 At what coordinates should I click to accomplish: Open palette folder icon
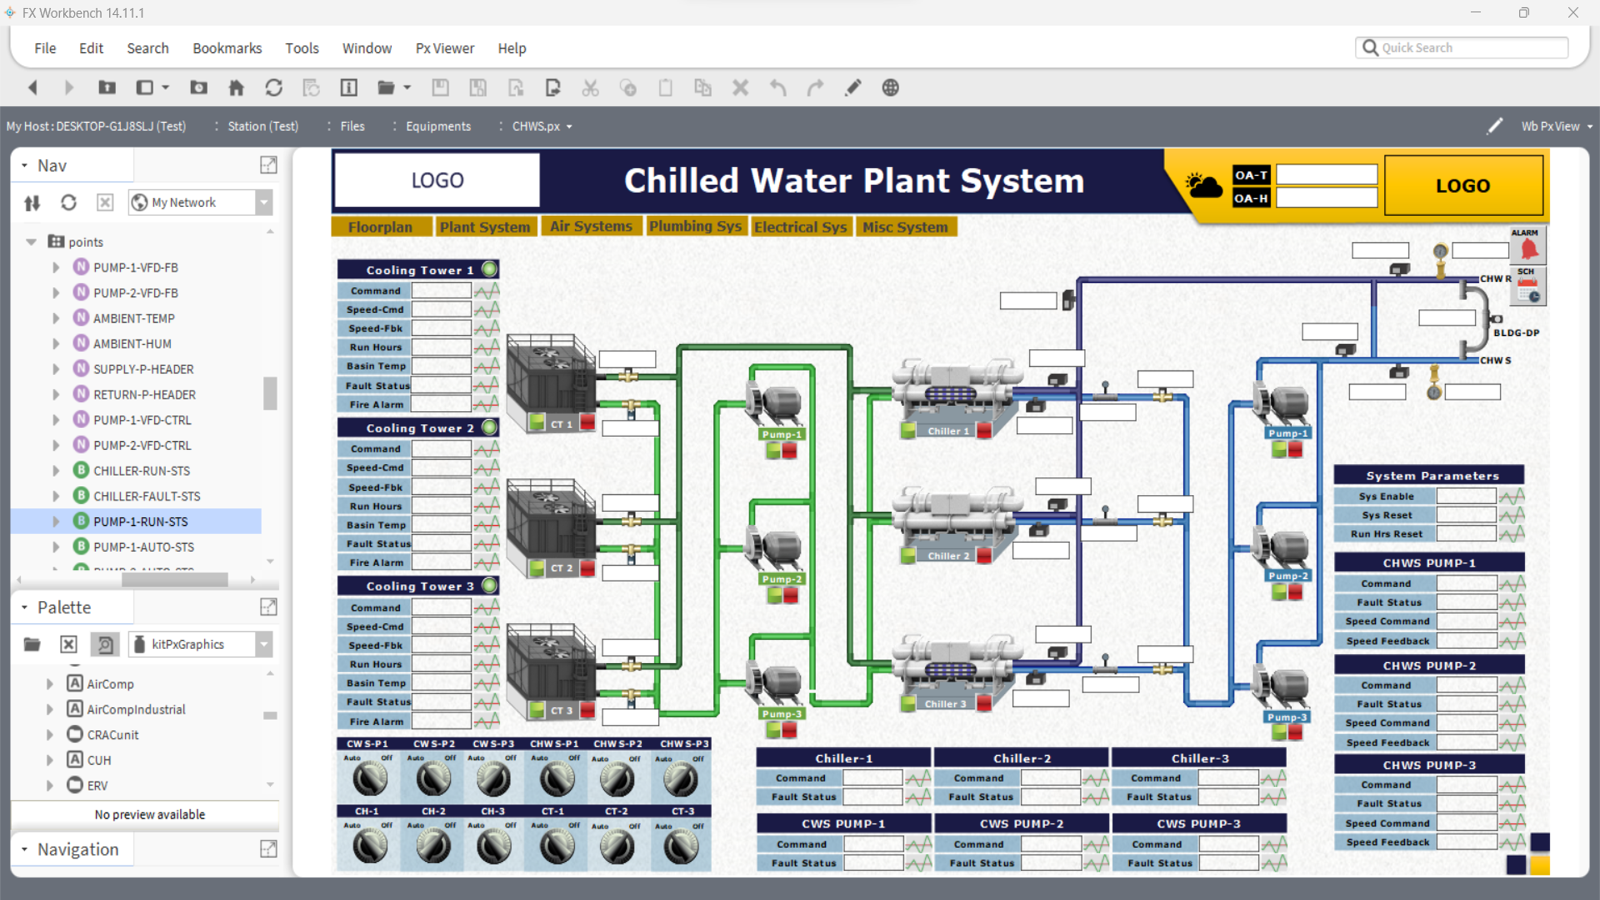click(32, 644)
